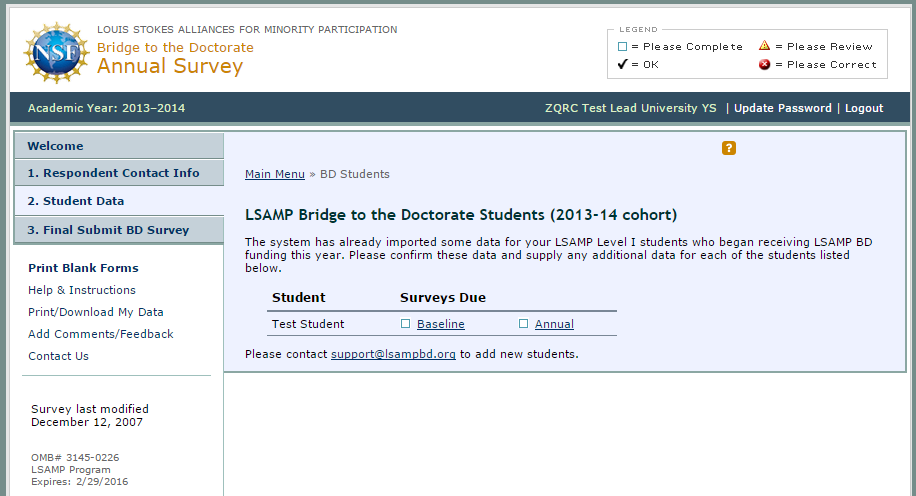Select the Student Data menu item
This screenshot has height=496, width=916.
coord(119,201)
